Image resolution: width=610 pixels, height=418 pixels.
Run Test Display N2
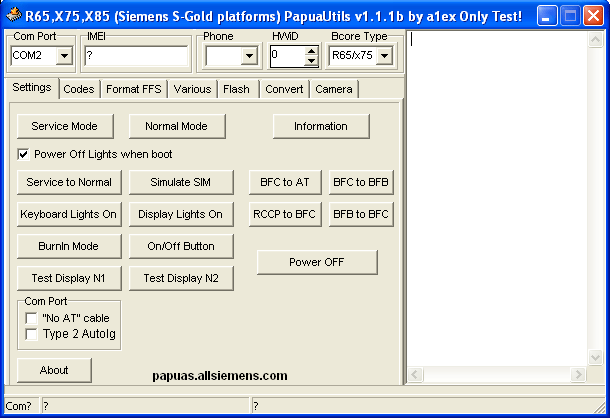click(x=181, y=278)
